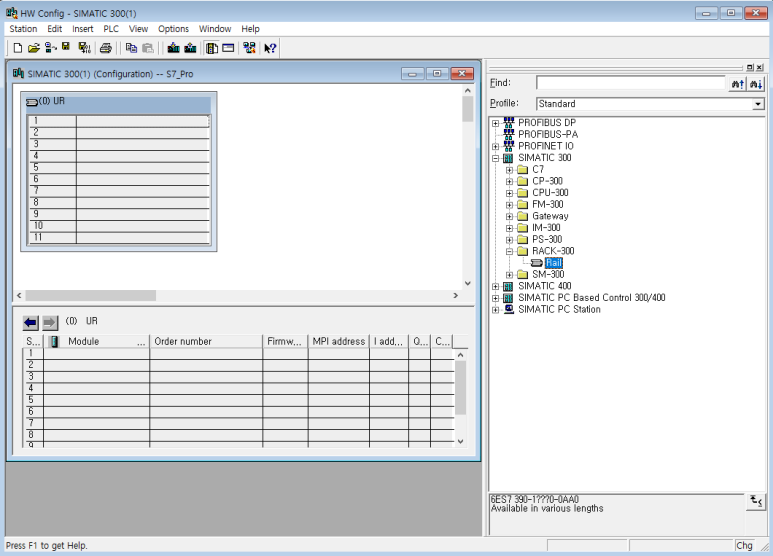Expand the PS-300 folder
Screen dimensions: 773x556
(x=509, y=240)
